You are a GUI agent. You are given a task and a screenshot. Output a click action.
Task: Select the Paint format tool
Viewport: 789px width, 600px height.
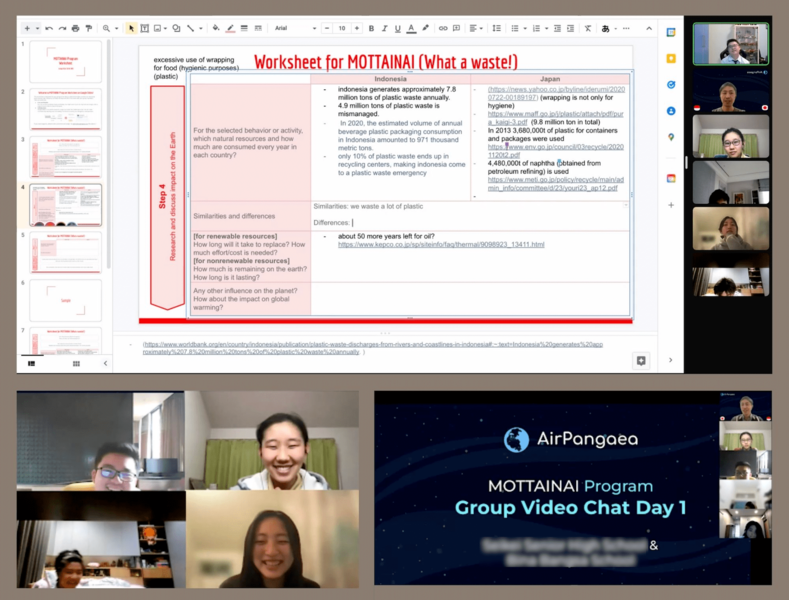[89, 28]
